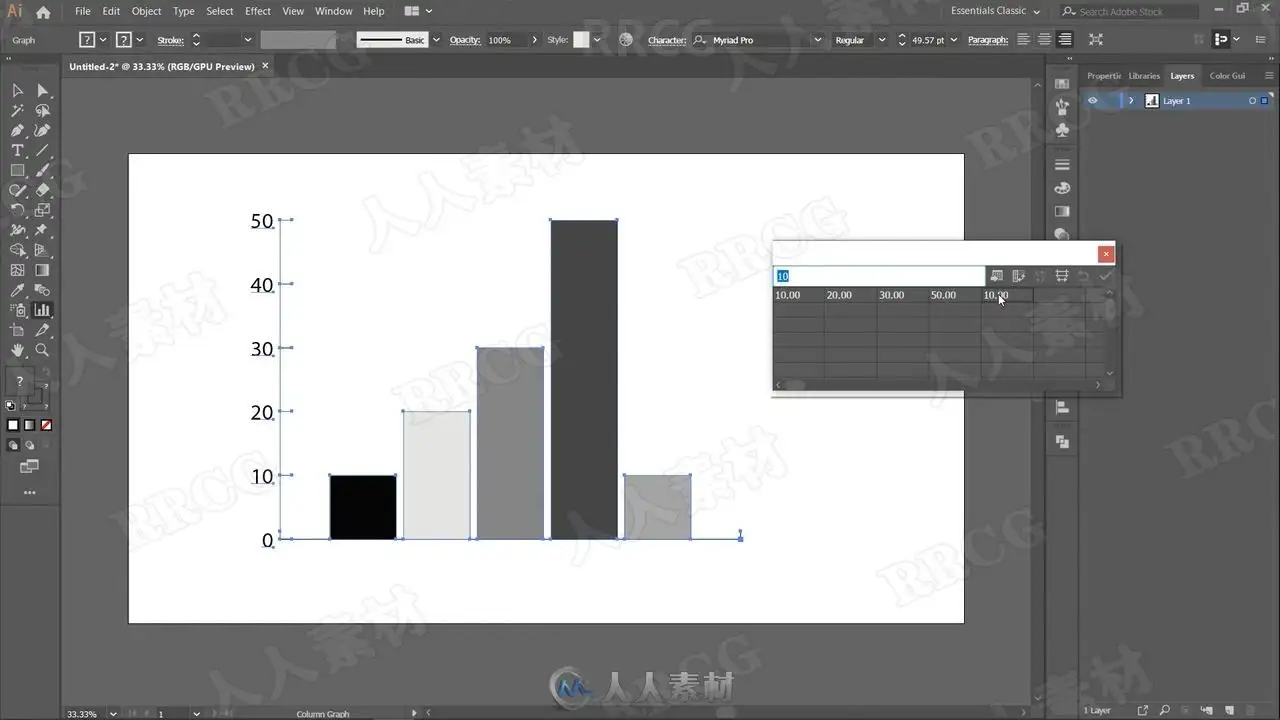Activate the Gradient tool
1280x720 pixels.
point(42,270)
